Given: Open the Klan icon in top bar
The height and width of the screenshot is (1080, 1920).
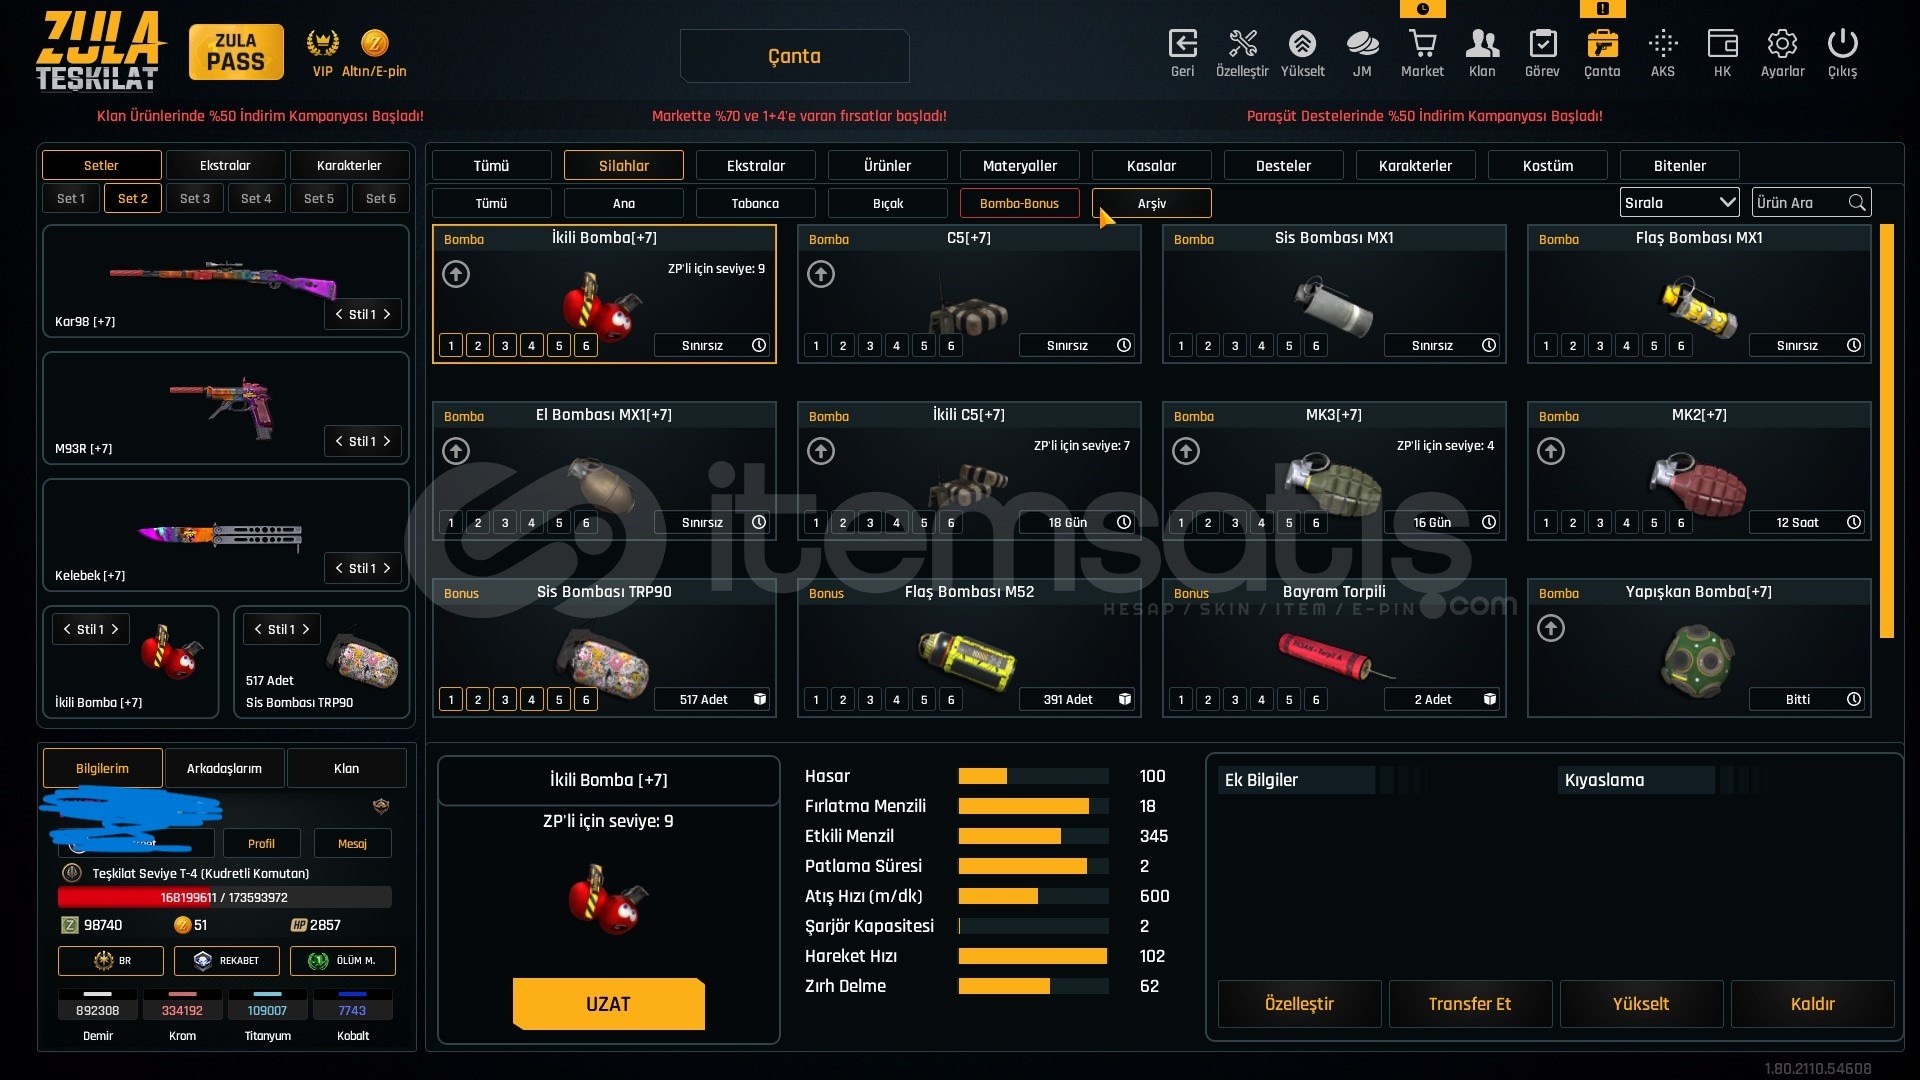Looking at the screenshot, I should pos(1481,44).
